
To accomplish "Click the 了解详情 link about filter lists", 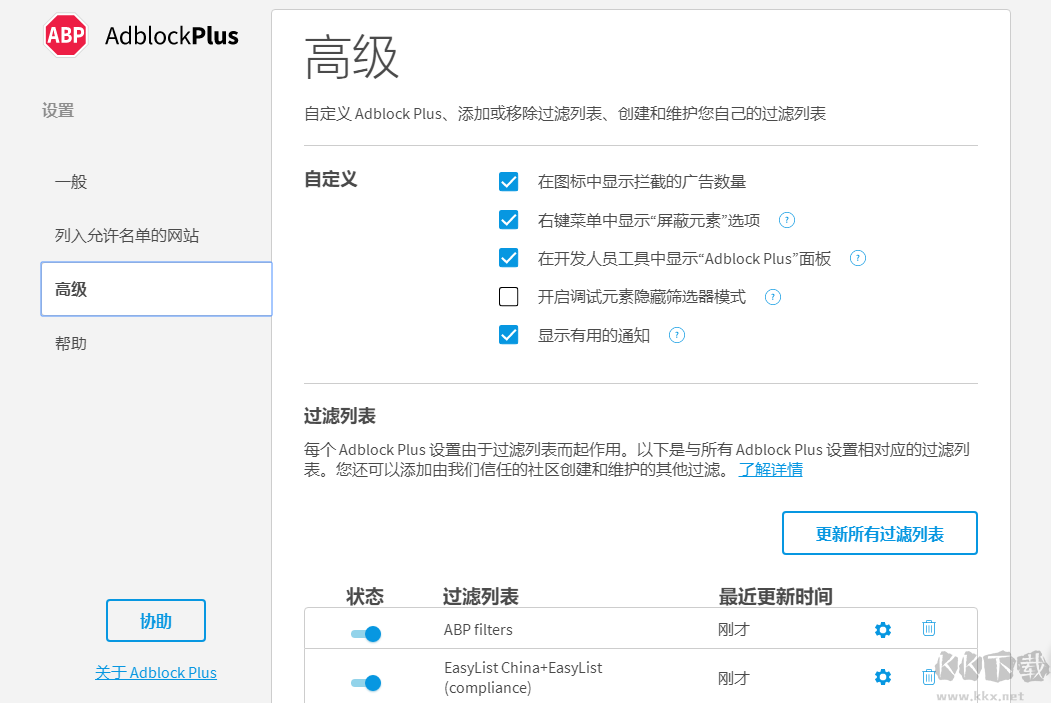I will 770,468.
